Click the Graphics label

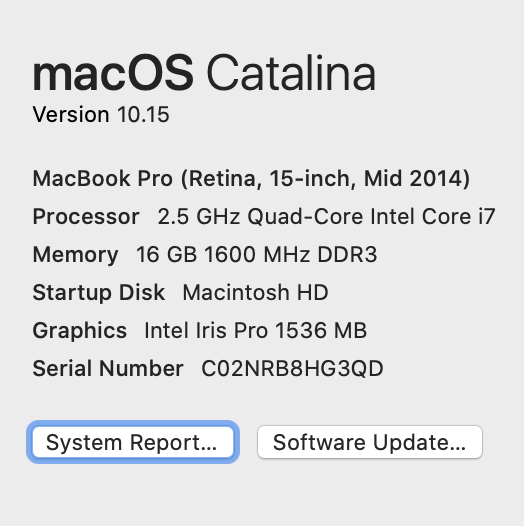[80, 331]
